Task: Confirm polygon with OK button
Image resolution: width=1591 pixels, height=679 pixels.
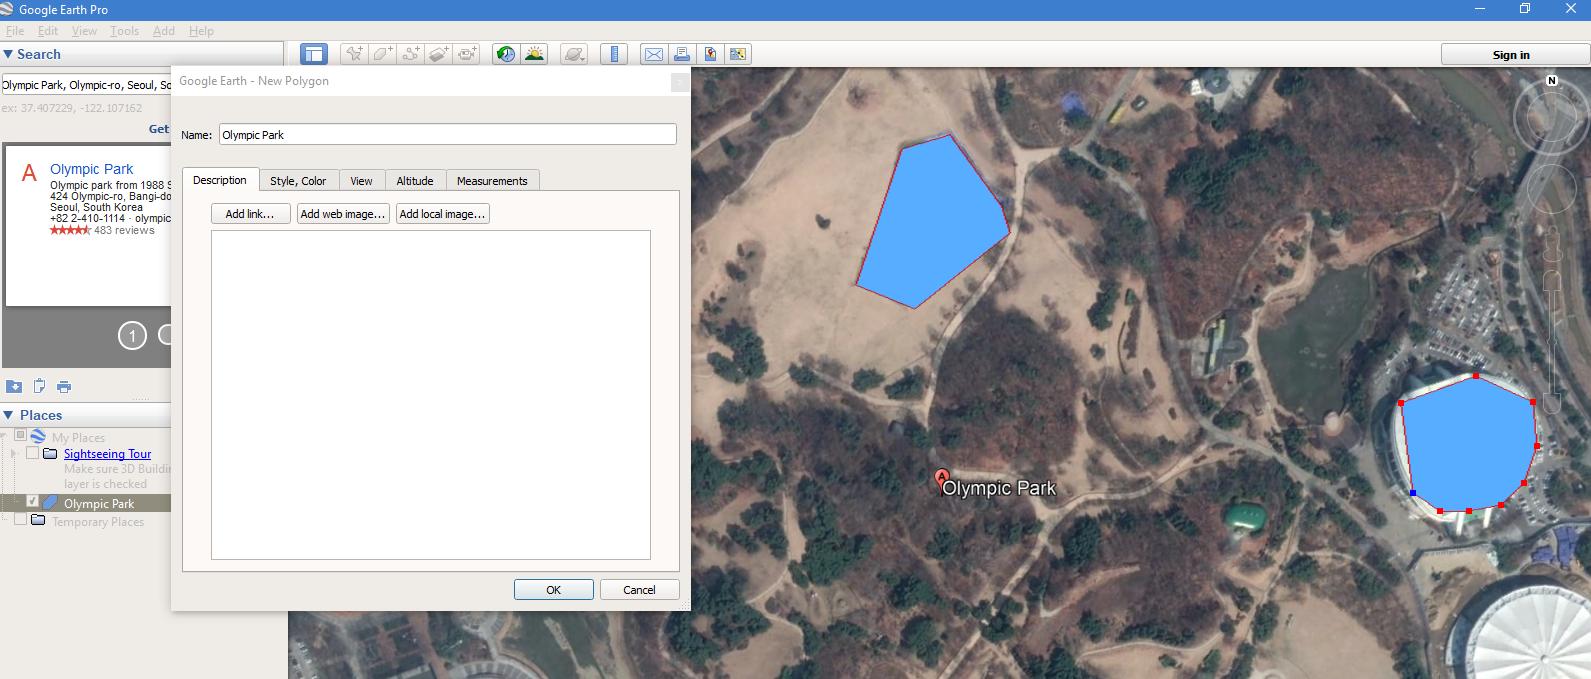Action: [554, 590]
